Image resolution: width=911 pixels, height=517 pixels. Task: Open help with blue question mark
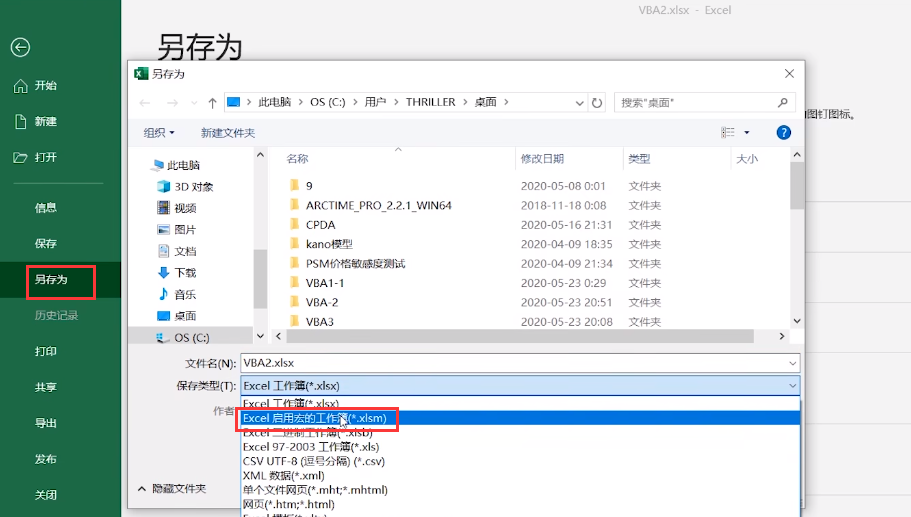click(783, 132)
